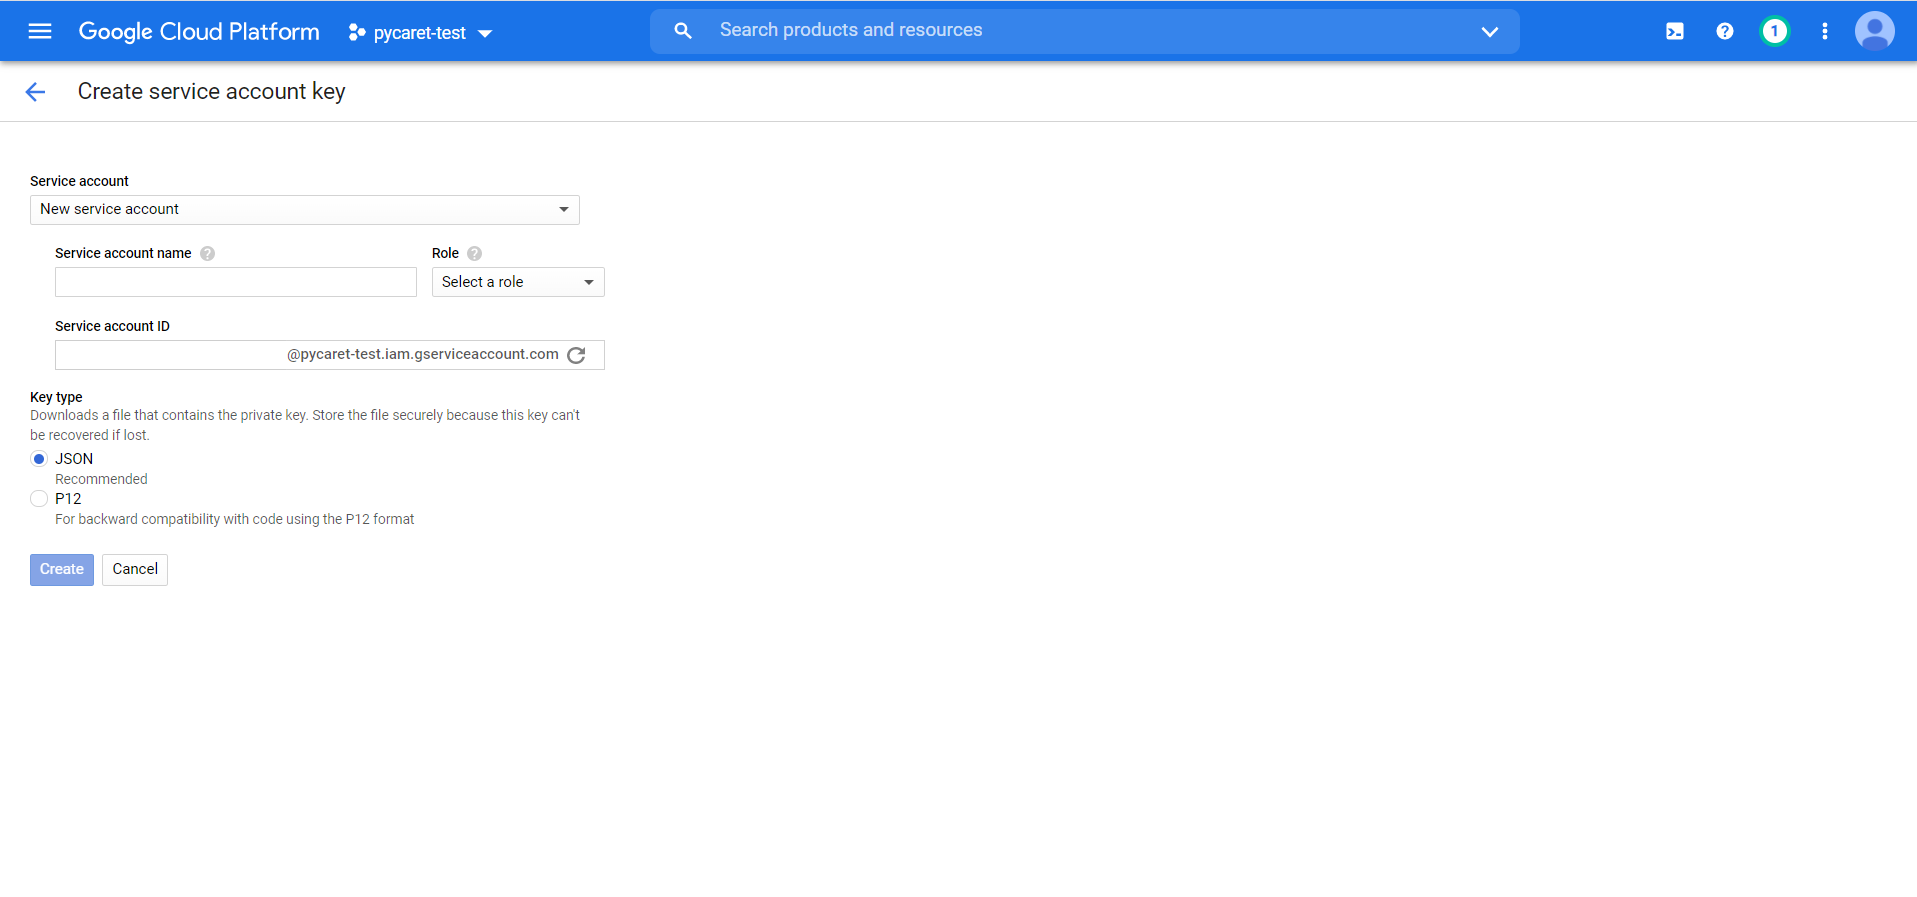Focus the Service account name field
1917x897 pixels.
(x=236, y=283)
